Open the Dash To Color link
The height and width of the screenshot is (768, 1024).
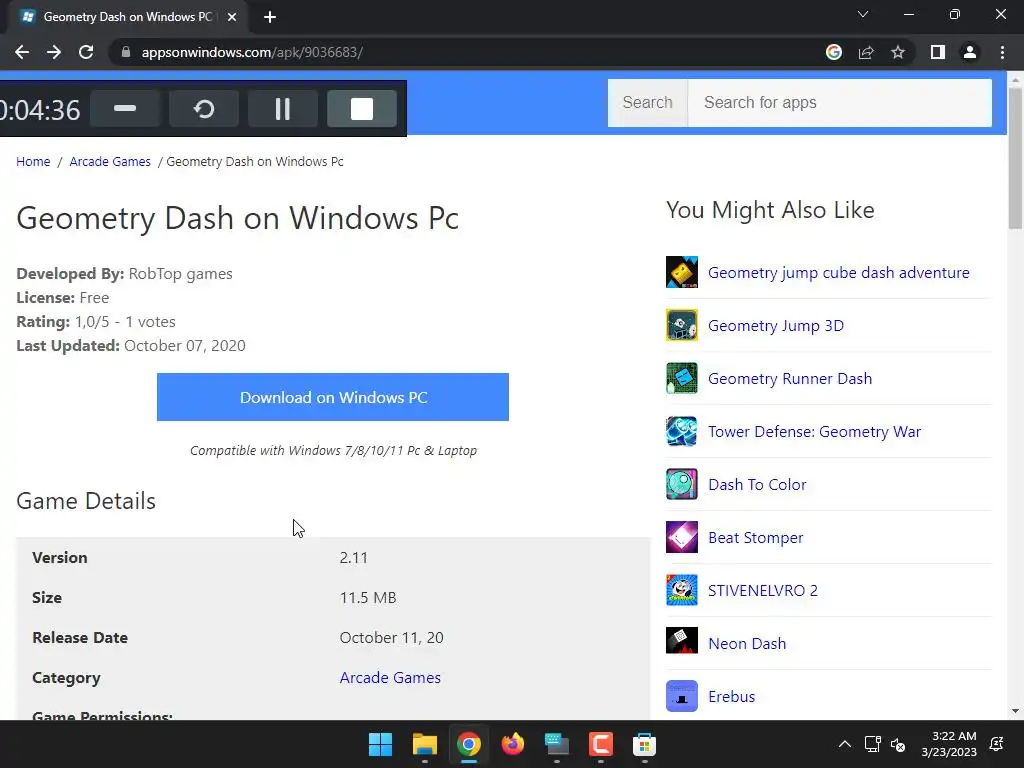point(757,485)
